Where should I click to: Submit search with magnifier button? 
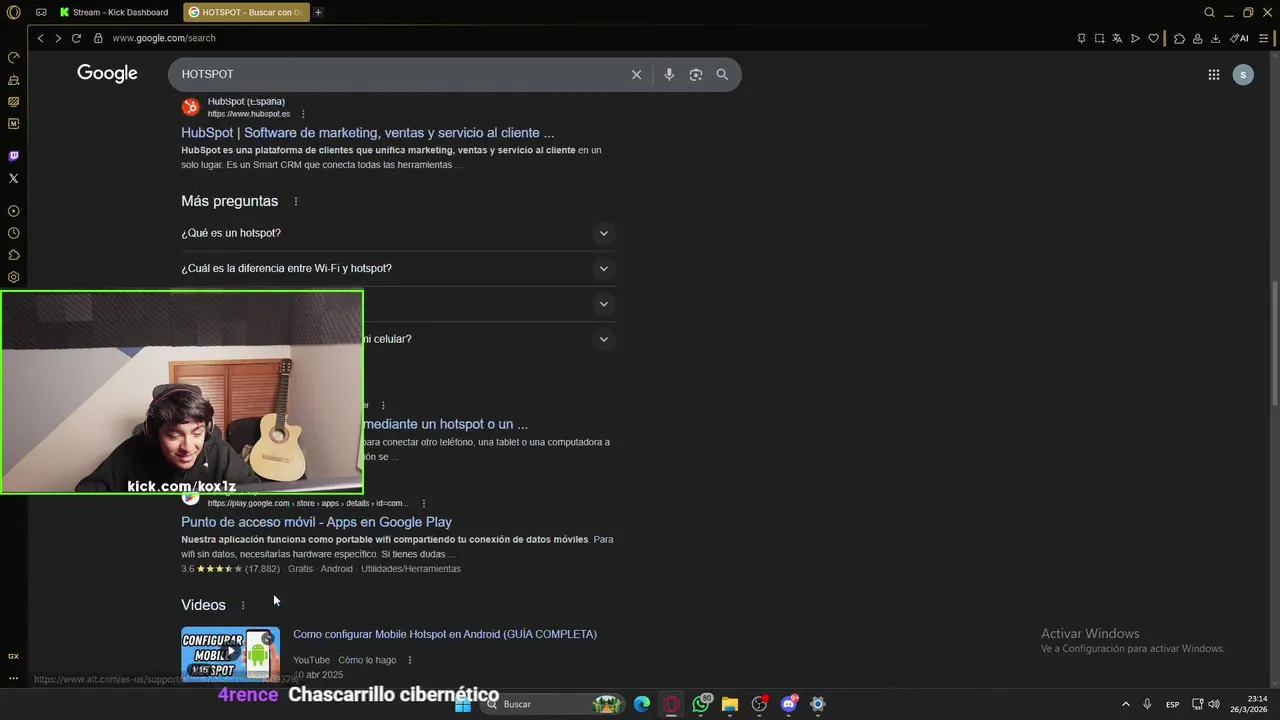(722, 74)
